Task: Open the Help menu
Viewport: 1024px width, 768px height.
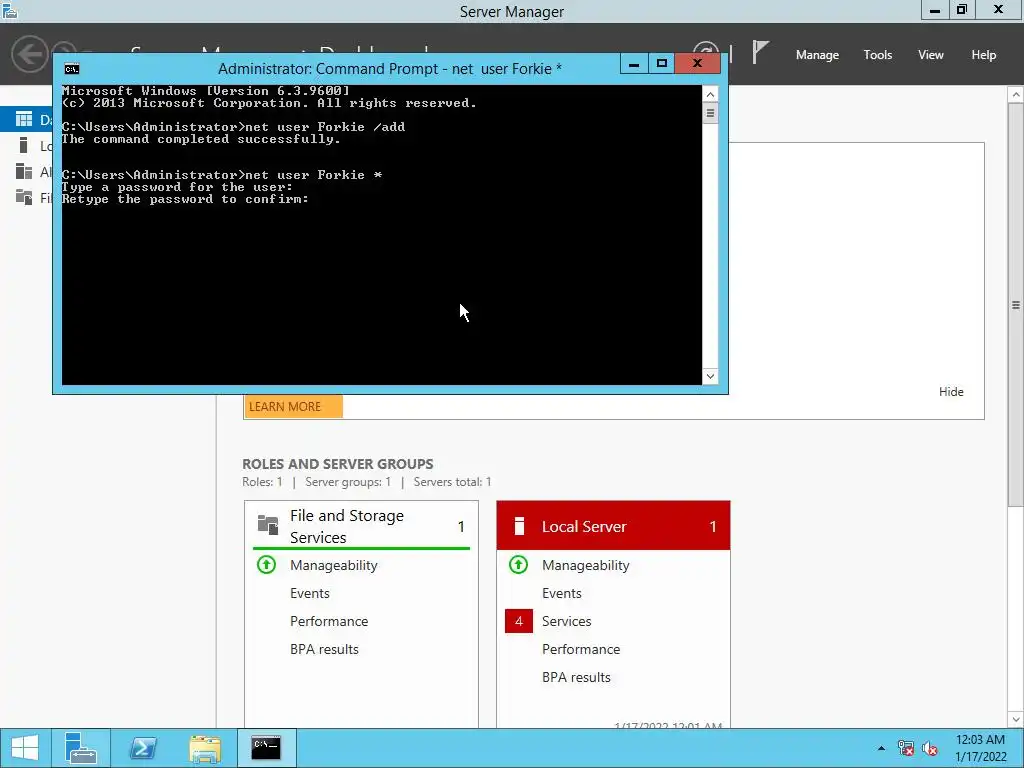Action: point(983,55)
